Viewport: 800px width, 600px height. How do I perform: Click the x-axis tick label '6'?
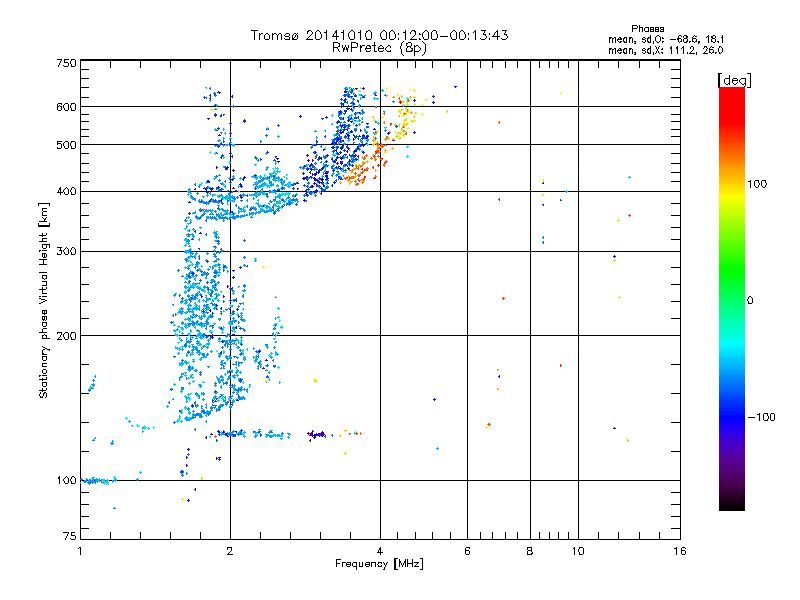pos(467,551)
